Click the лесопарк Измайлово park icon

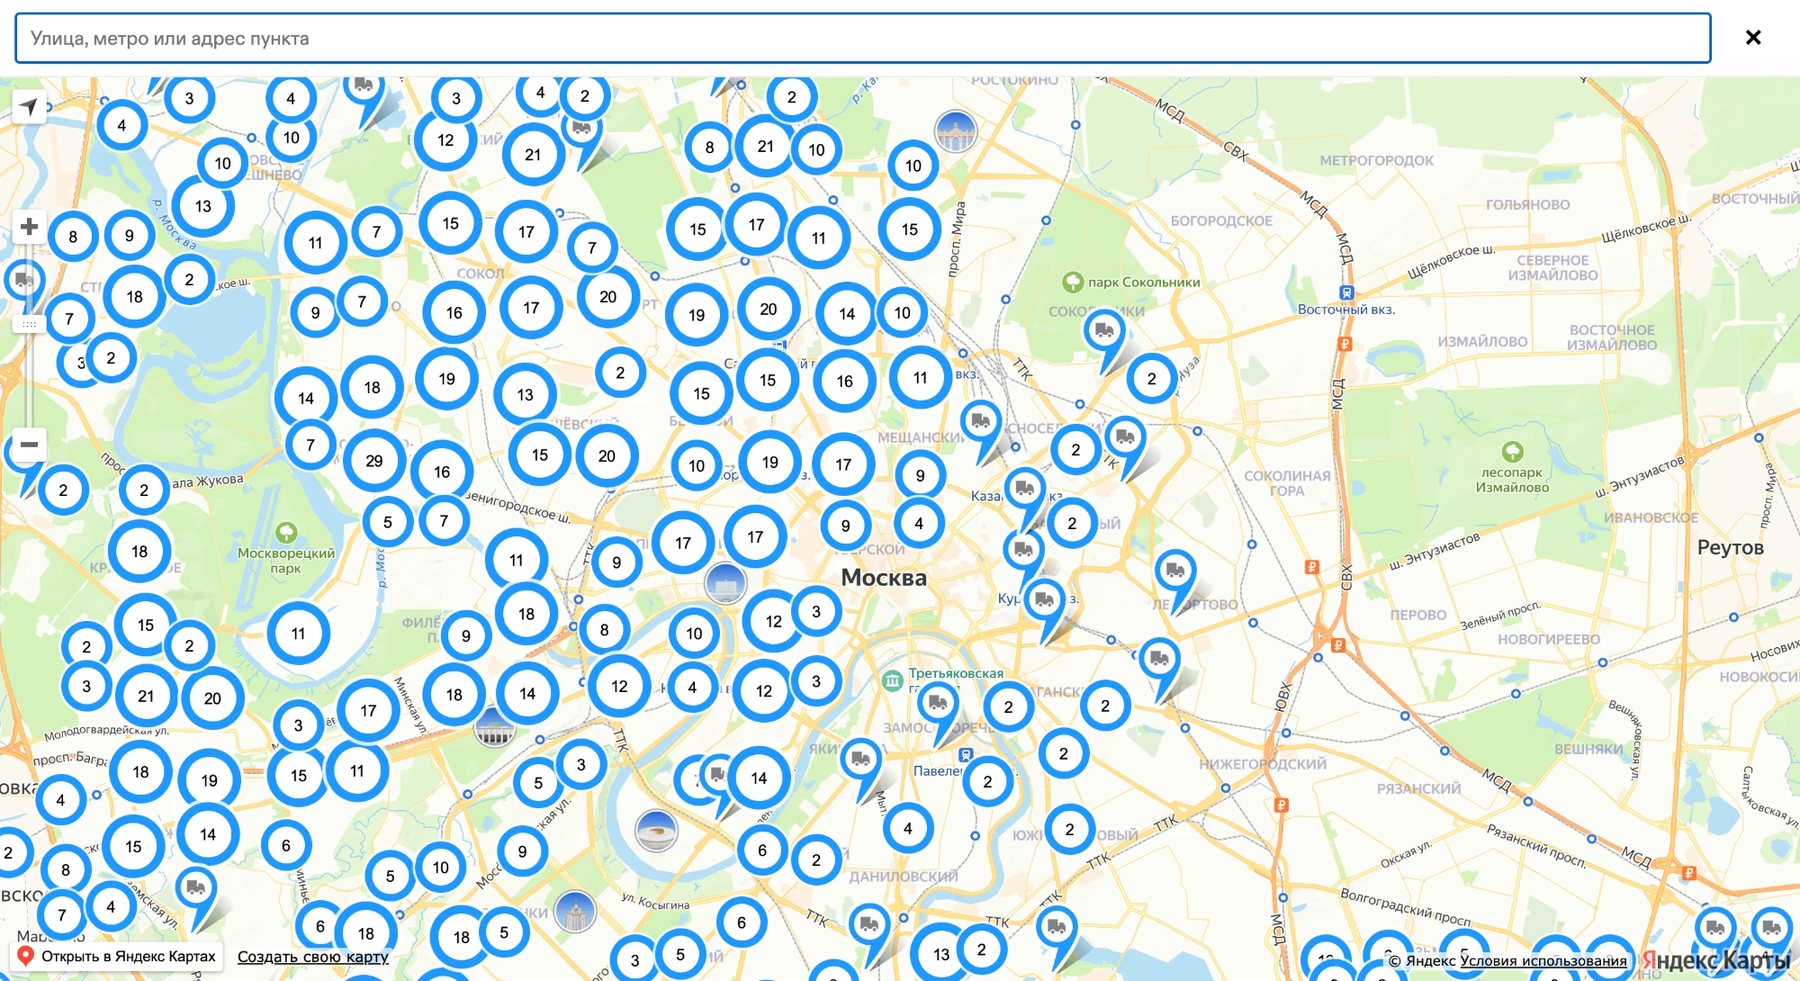click(x=1512, y=452)
